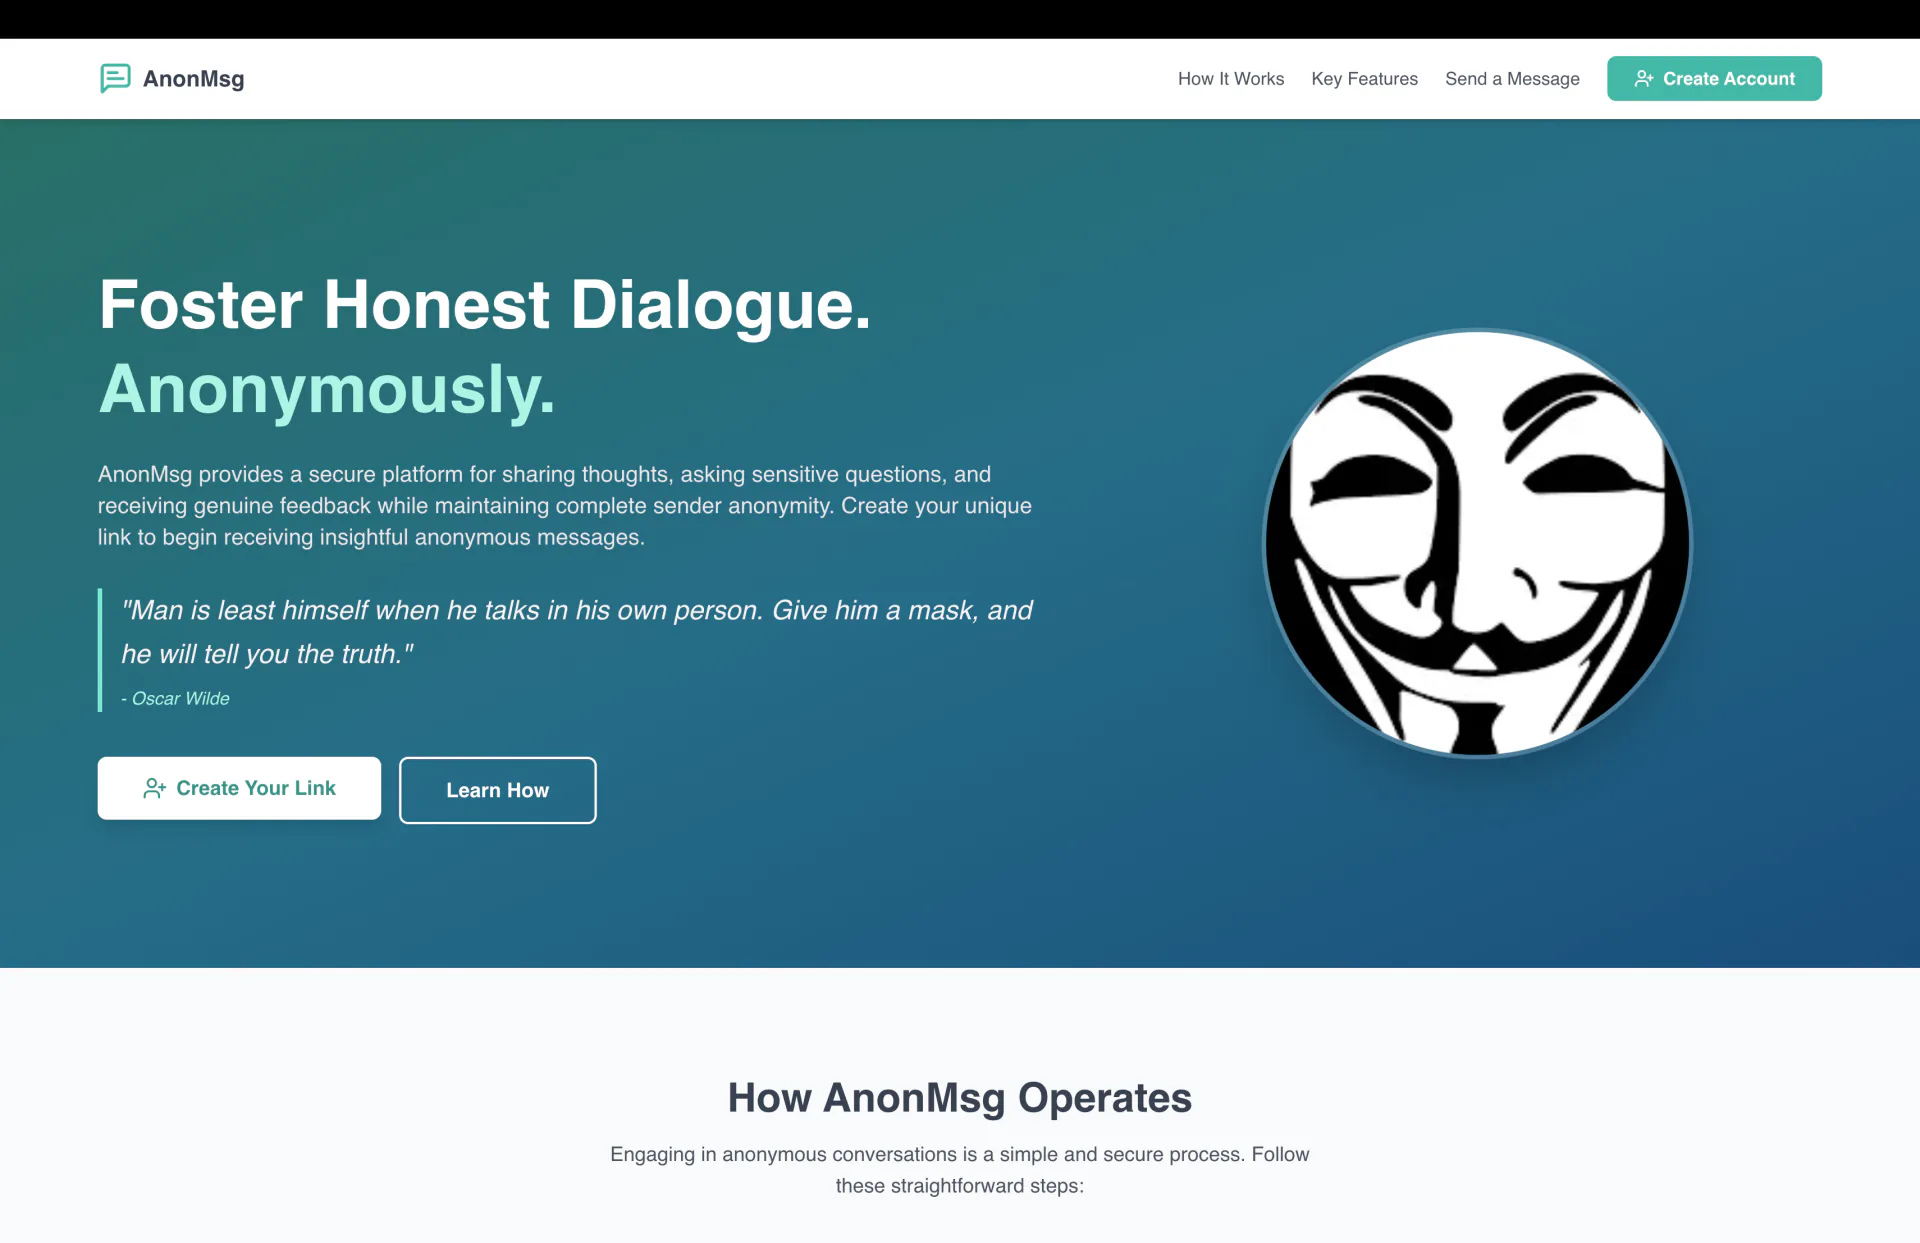1920x1243 pixels.
Task: Click paragraph starting 'AnonMsg provides a secure platform'
Action: 565,505
